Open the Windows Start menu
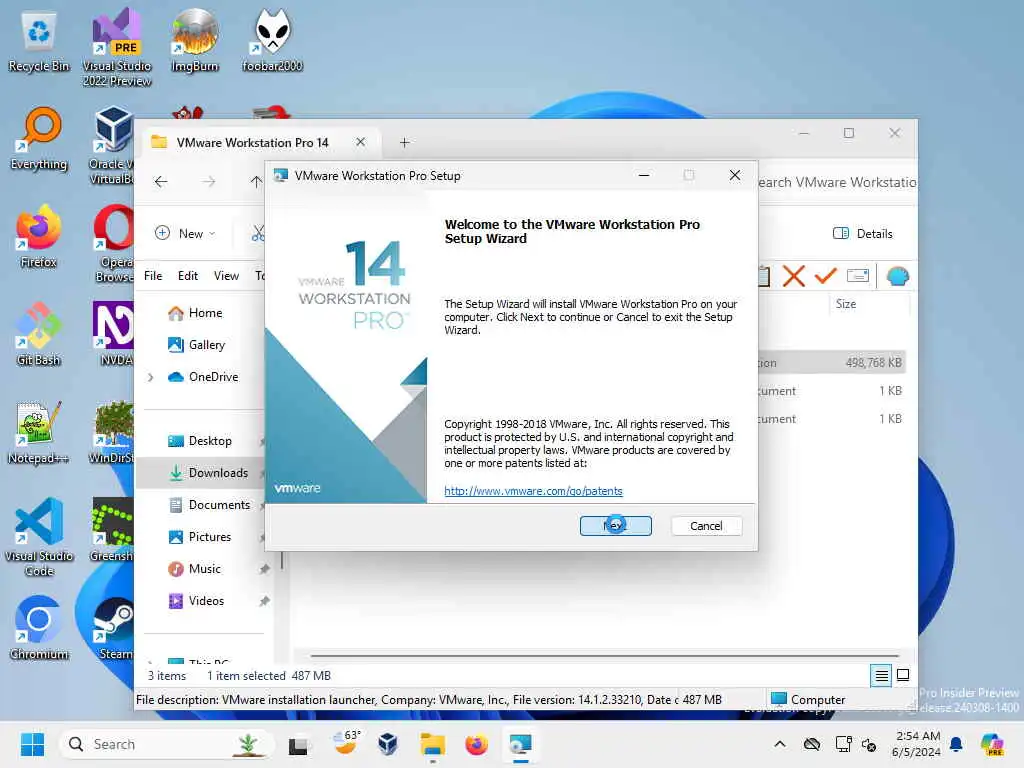Screen dimensions: 1024x768 click(x=32, y=744)
